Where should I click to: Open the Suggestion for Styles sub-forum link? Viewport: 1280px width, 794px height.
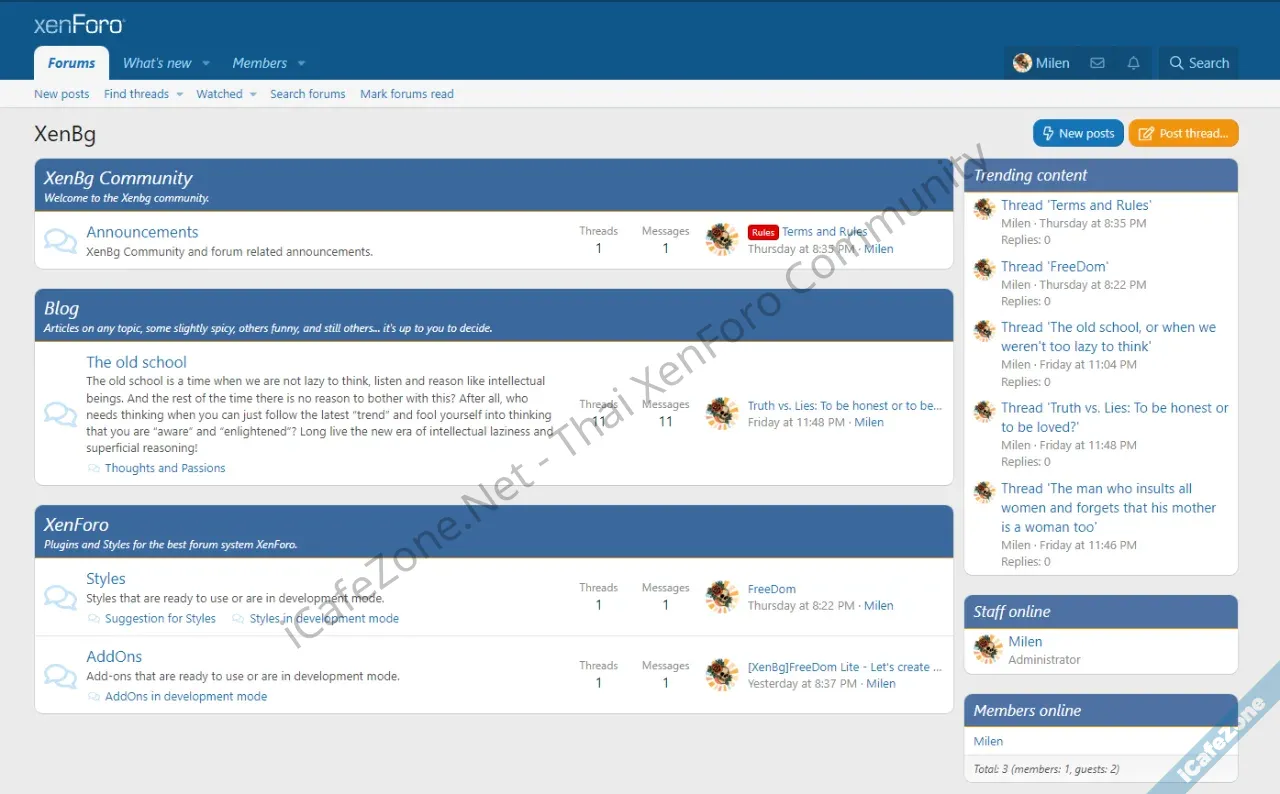(160, 619)
